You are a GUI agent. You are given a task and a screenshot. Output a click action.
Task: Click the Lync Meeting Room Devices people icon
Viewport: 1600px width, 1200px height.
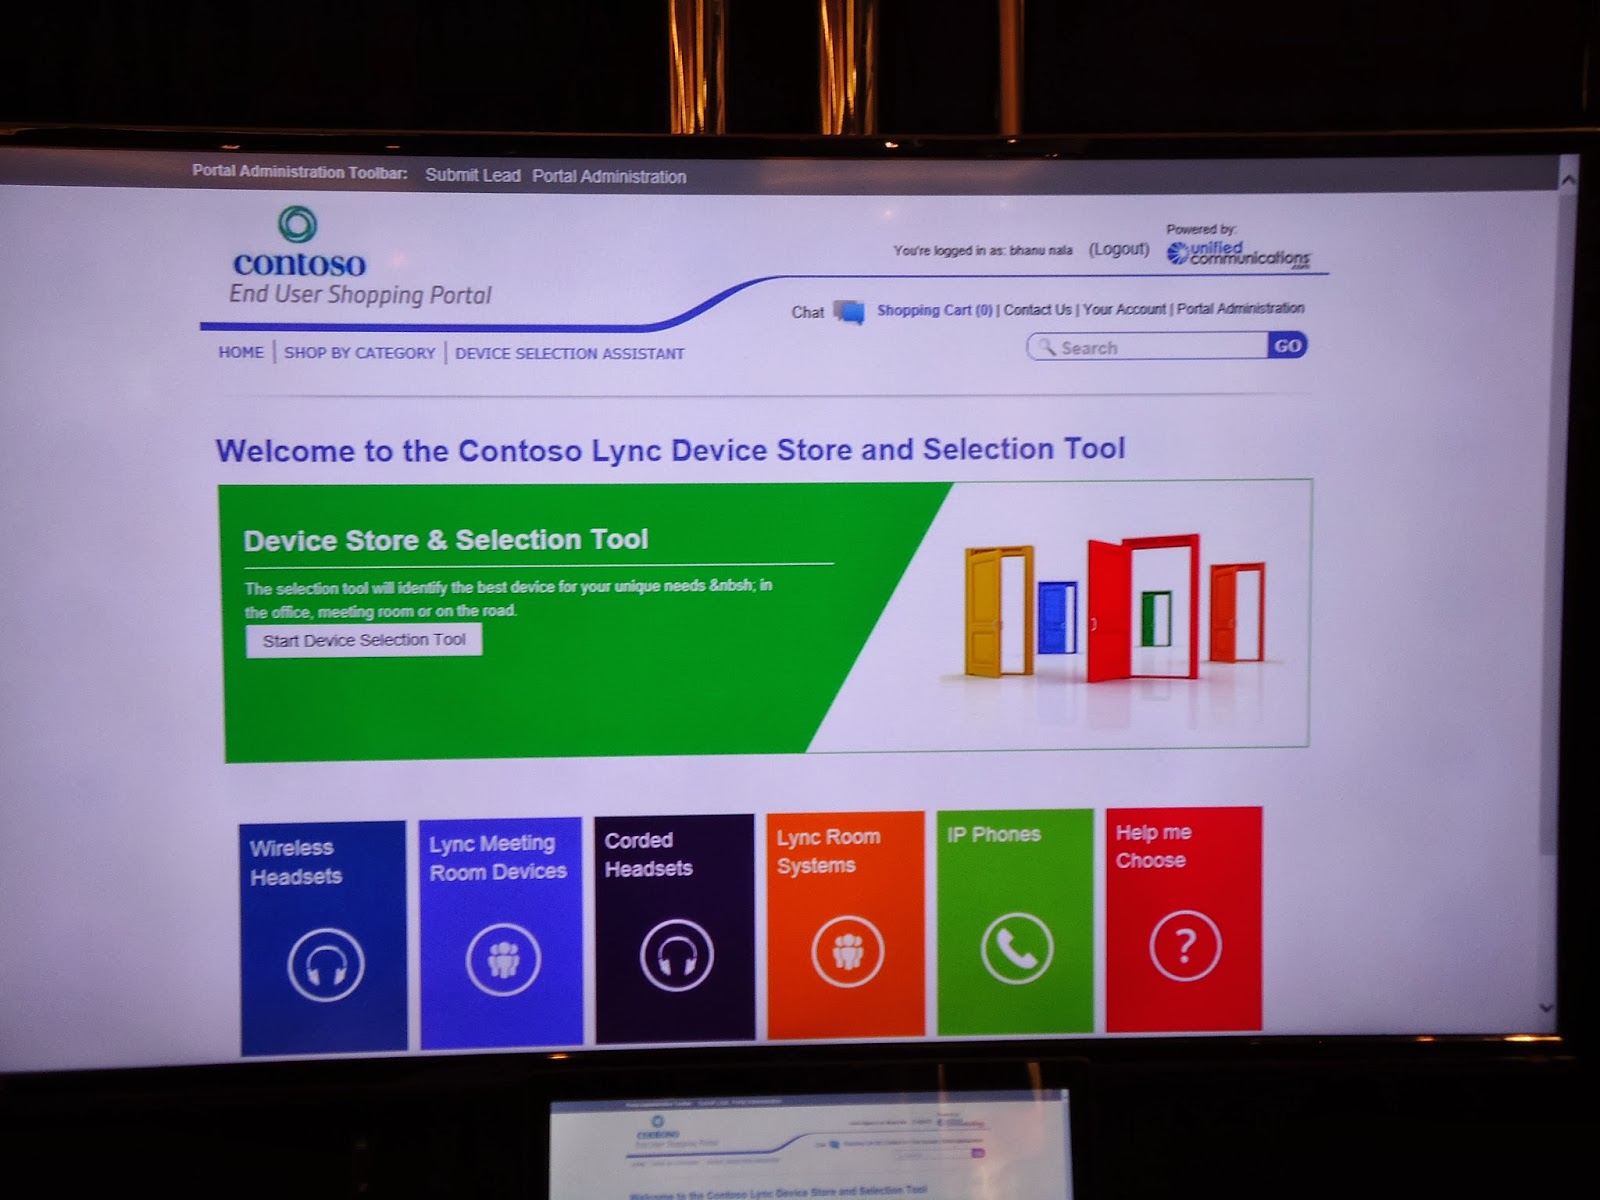click(x=502, y=959)
